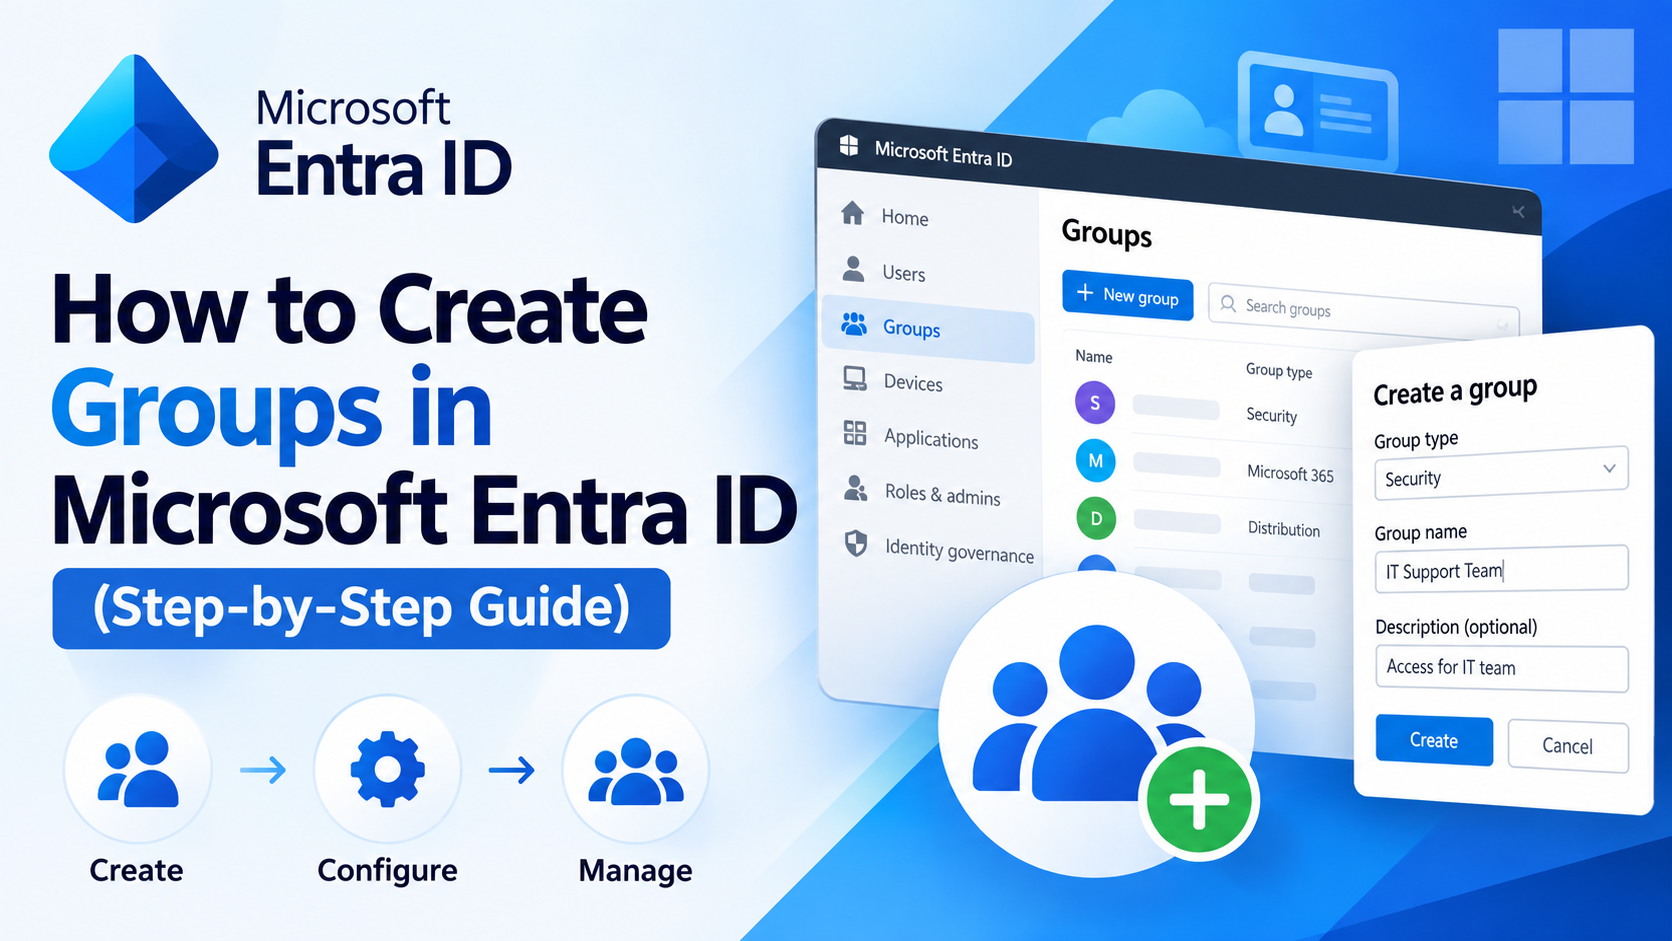Click the Home house icon in sidebar
1672x941 pixels.
pos(852,213)
